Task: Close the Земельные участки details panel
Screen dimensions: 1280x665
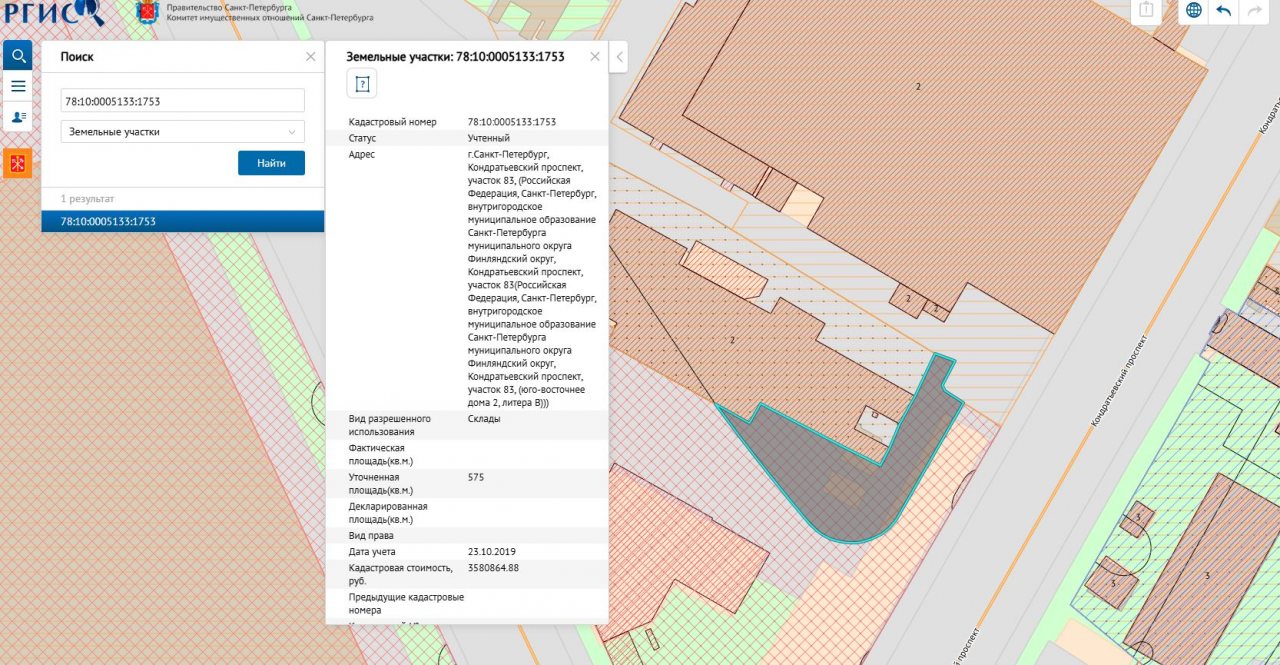Action: [x=595, y=57]
